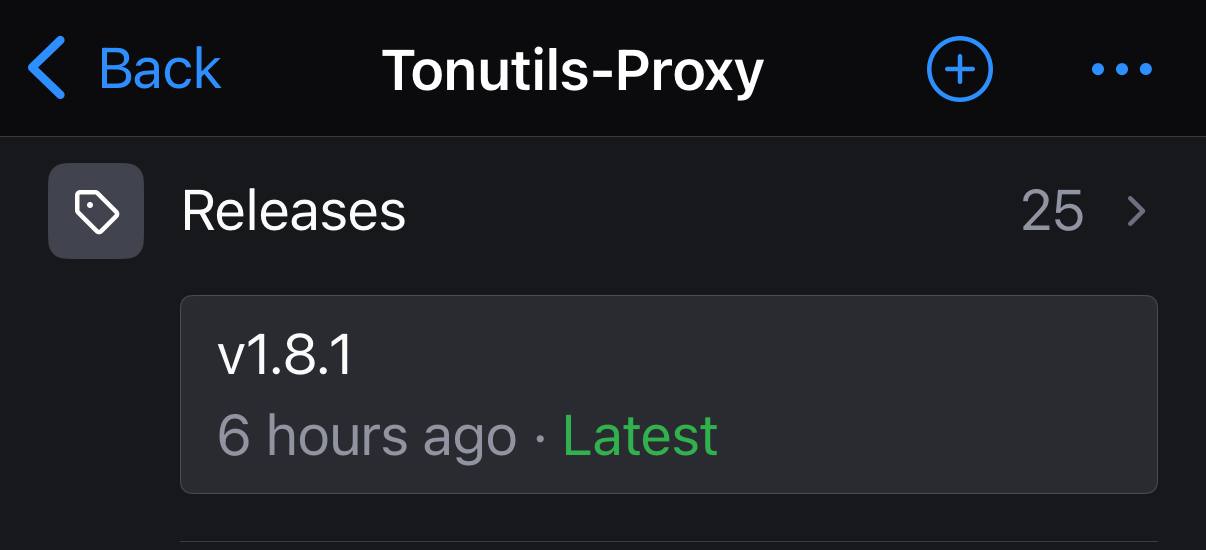Click the dot separator before Latest
The height and width of the screenshot is (550, 1206).
coord(540,437)
